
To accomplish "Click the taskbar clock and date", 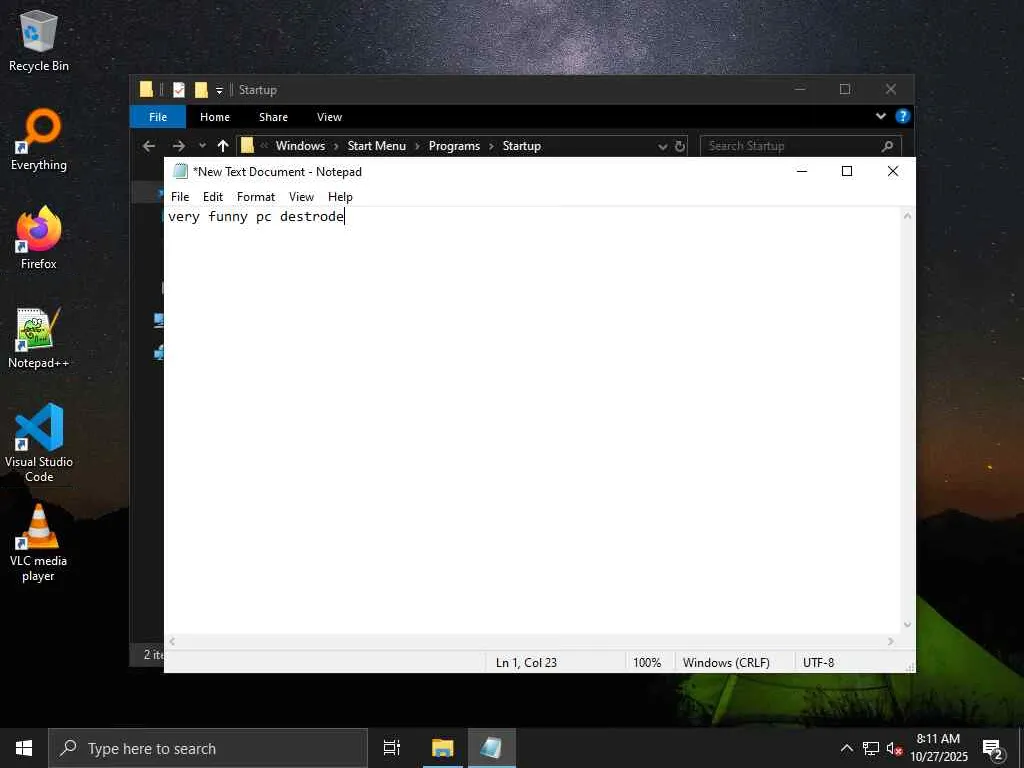I will click(939, 748).
